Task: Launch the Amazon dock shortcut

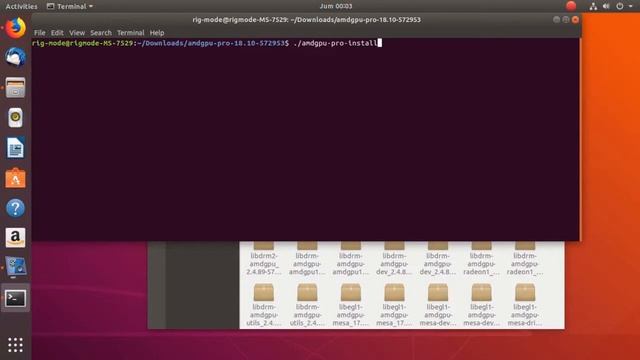Action: [x=16, y=238]
